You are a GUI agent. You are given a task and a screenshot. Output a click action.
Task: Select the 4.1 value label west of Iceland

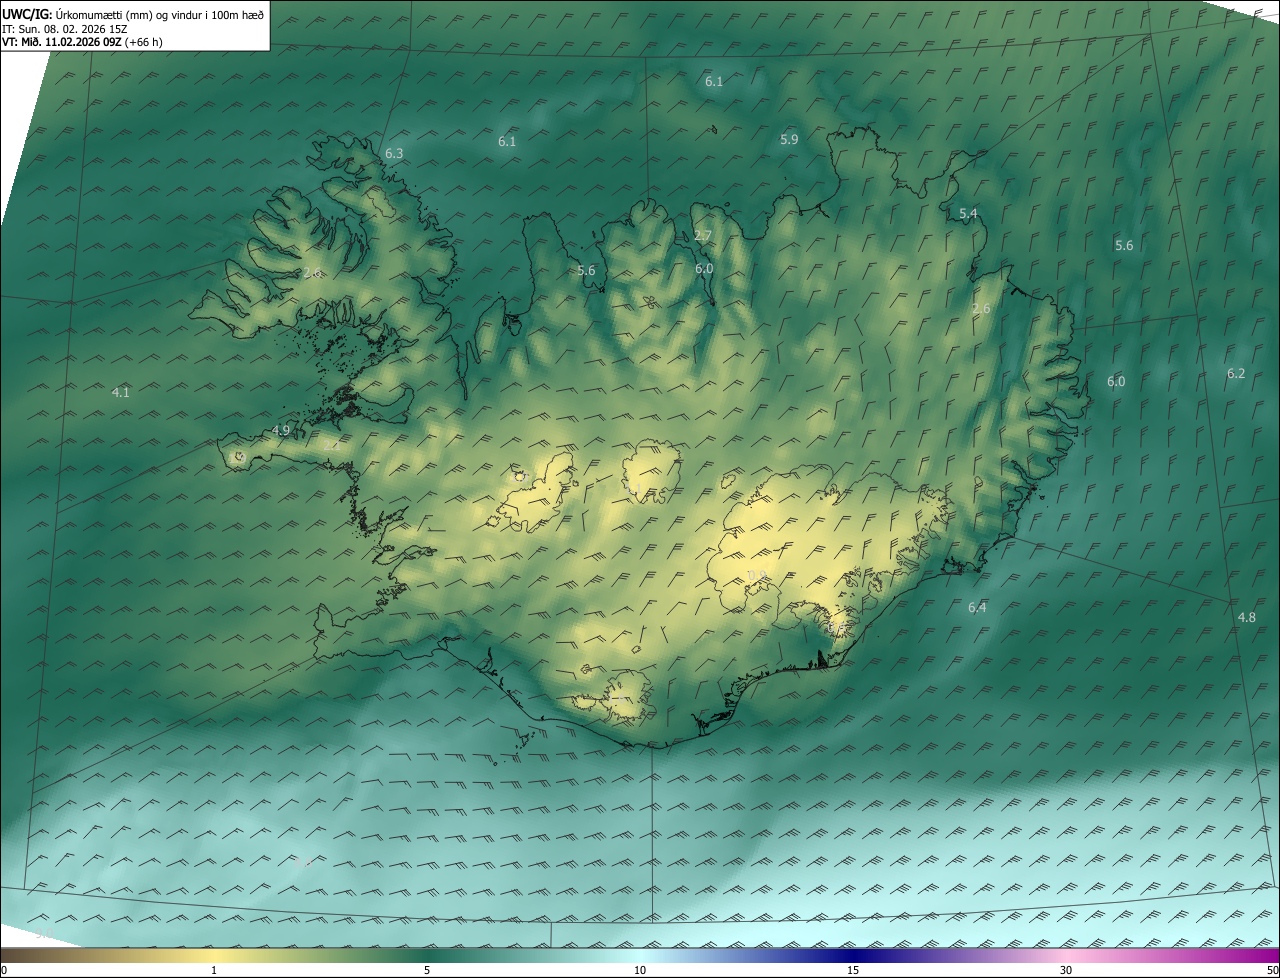[121, 393]
